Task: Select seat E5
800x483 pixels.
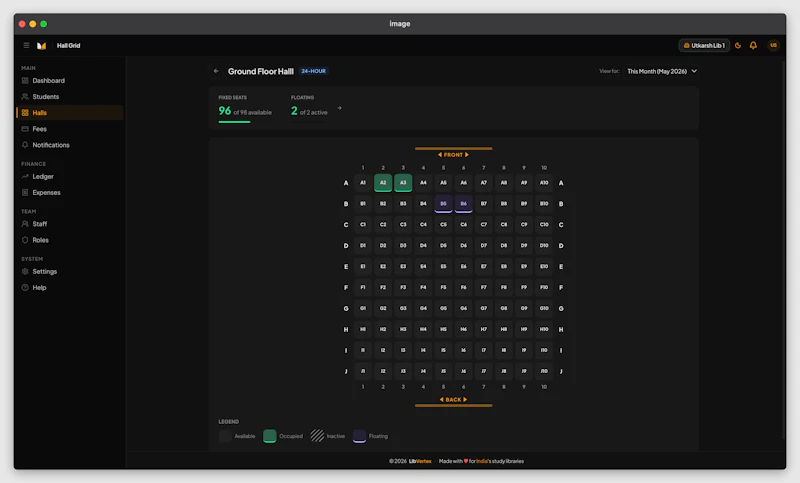Action: [x=443, y=266]
